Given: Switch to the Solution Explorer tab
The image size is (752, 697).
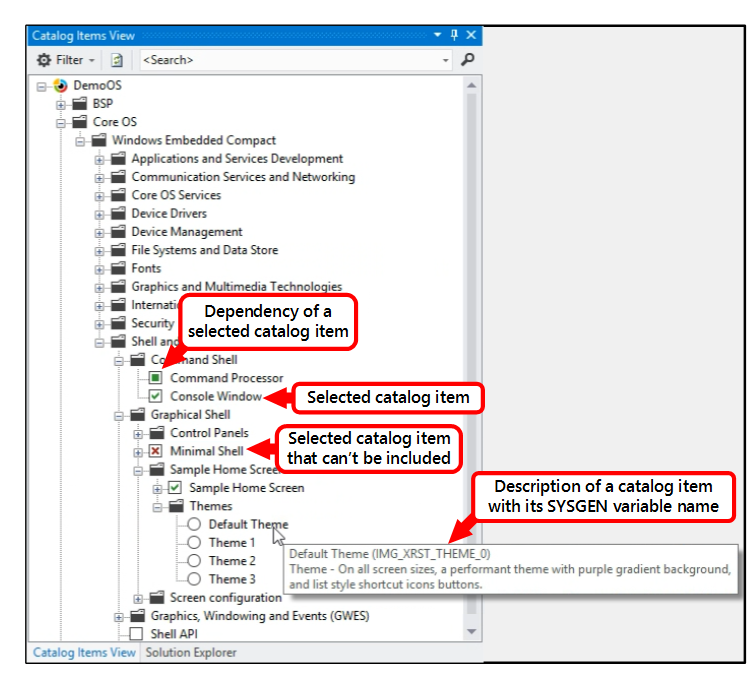Looking at the screenshot, I should click(x=191, y=653).
